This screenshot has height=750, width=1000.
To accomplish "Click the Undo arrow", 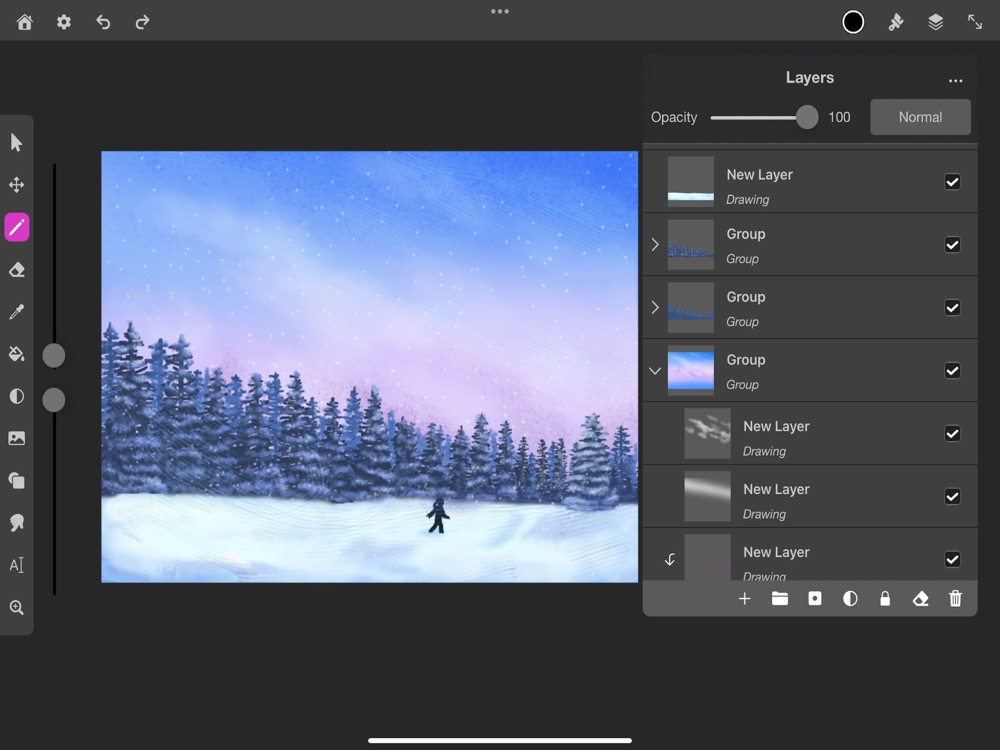I will pos(103,22).
